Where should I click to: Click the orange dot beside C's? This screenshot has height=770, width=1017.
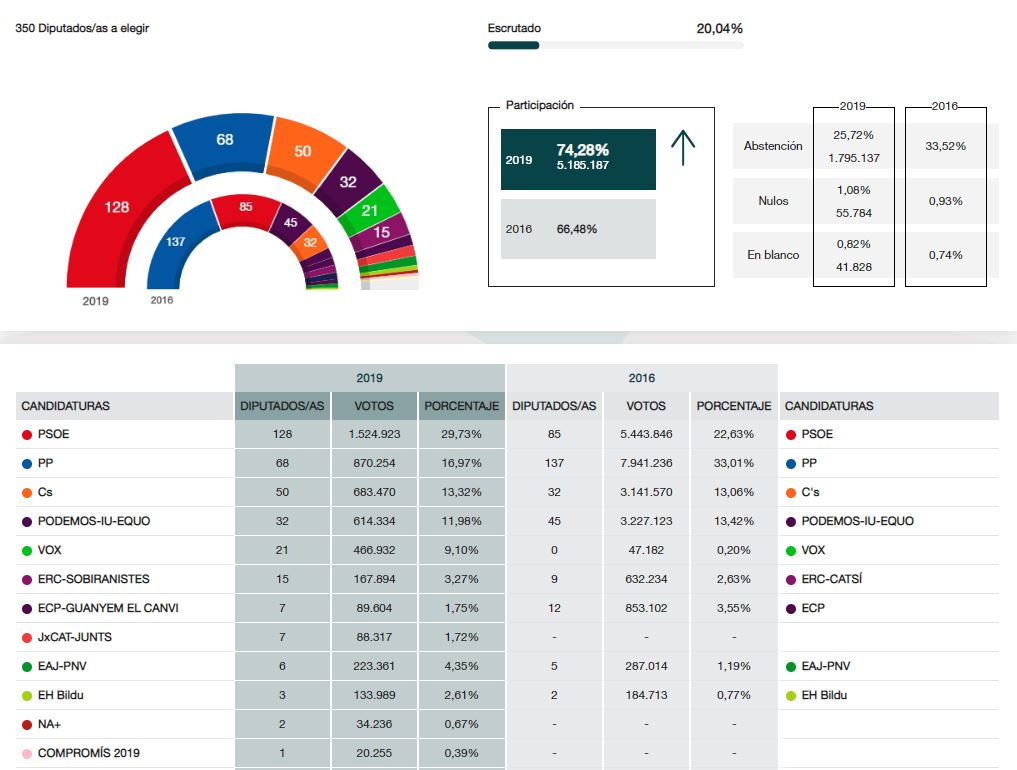click(790, 492)
